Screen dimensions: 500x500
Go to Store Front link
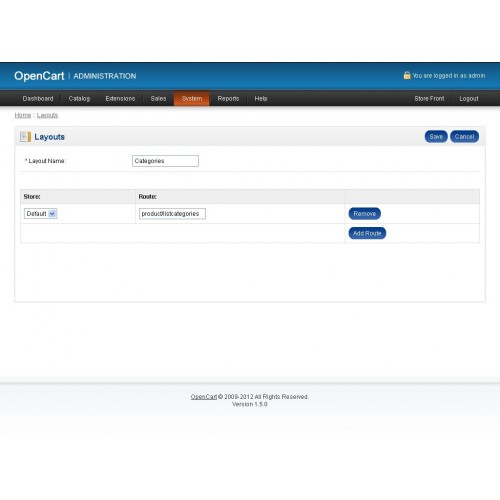pos(429,99)
